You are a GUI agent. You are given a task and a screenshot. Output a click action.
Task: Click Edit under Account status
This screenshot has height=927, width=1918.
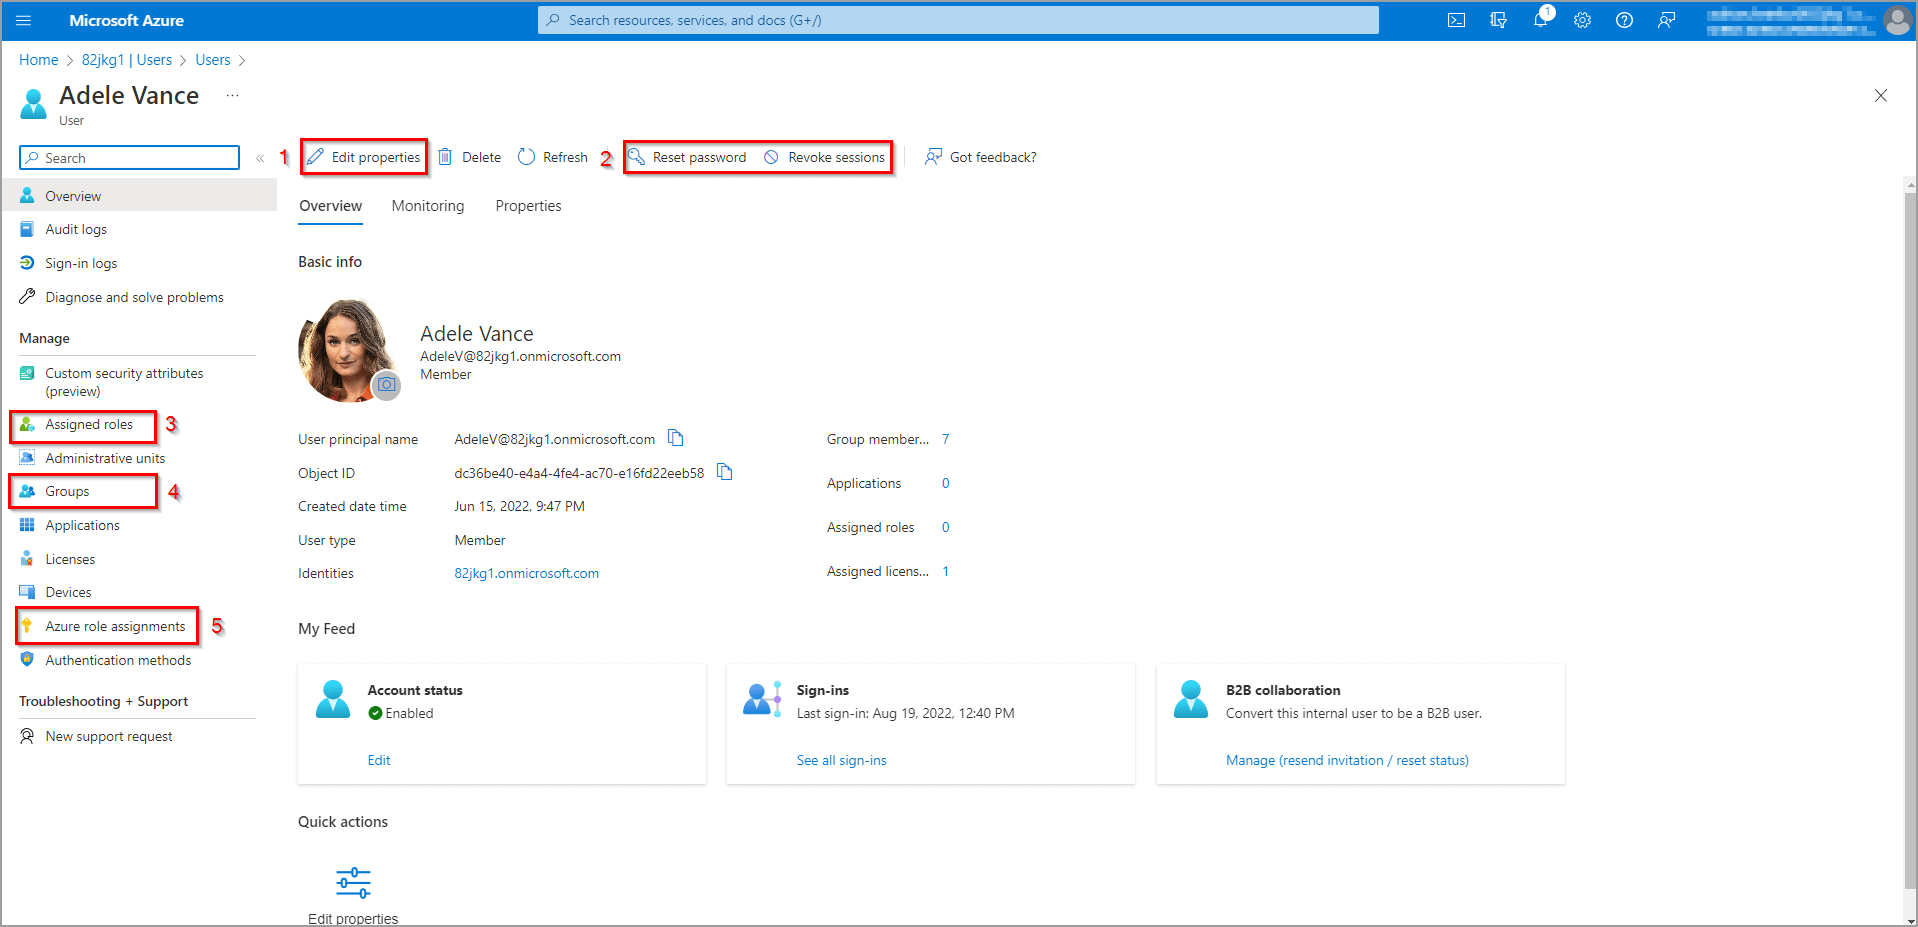pyautogui.click(x=379, y=760)
